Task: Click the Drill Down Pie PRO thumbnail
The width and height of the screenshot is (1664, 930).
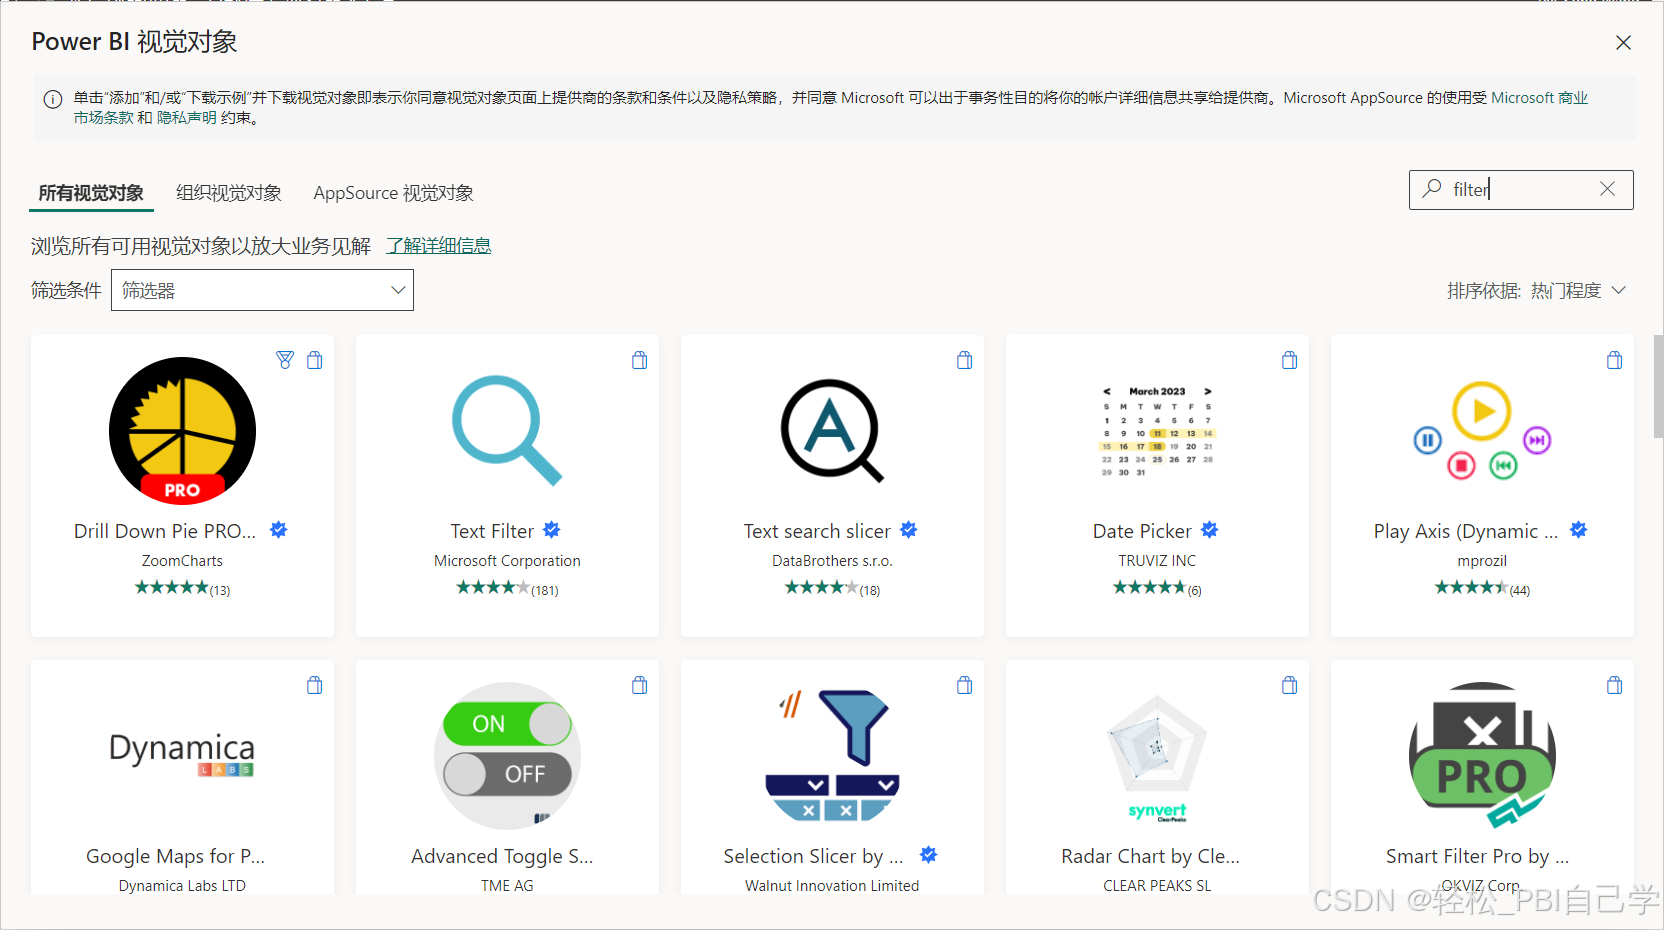Action: pos(182,431)
